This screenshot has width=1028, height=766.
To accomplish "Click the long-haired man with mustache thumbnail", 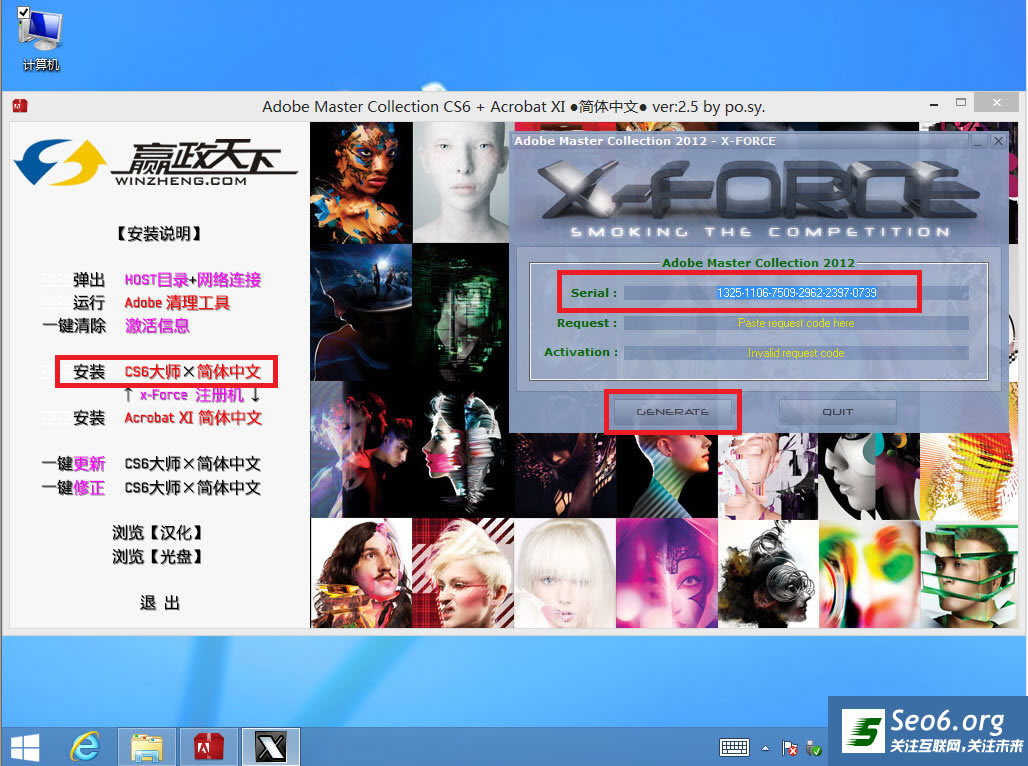I will (361, 573).
